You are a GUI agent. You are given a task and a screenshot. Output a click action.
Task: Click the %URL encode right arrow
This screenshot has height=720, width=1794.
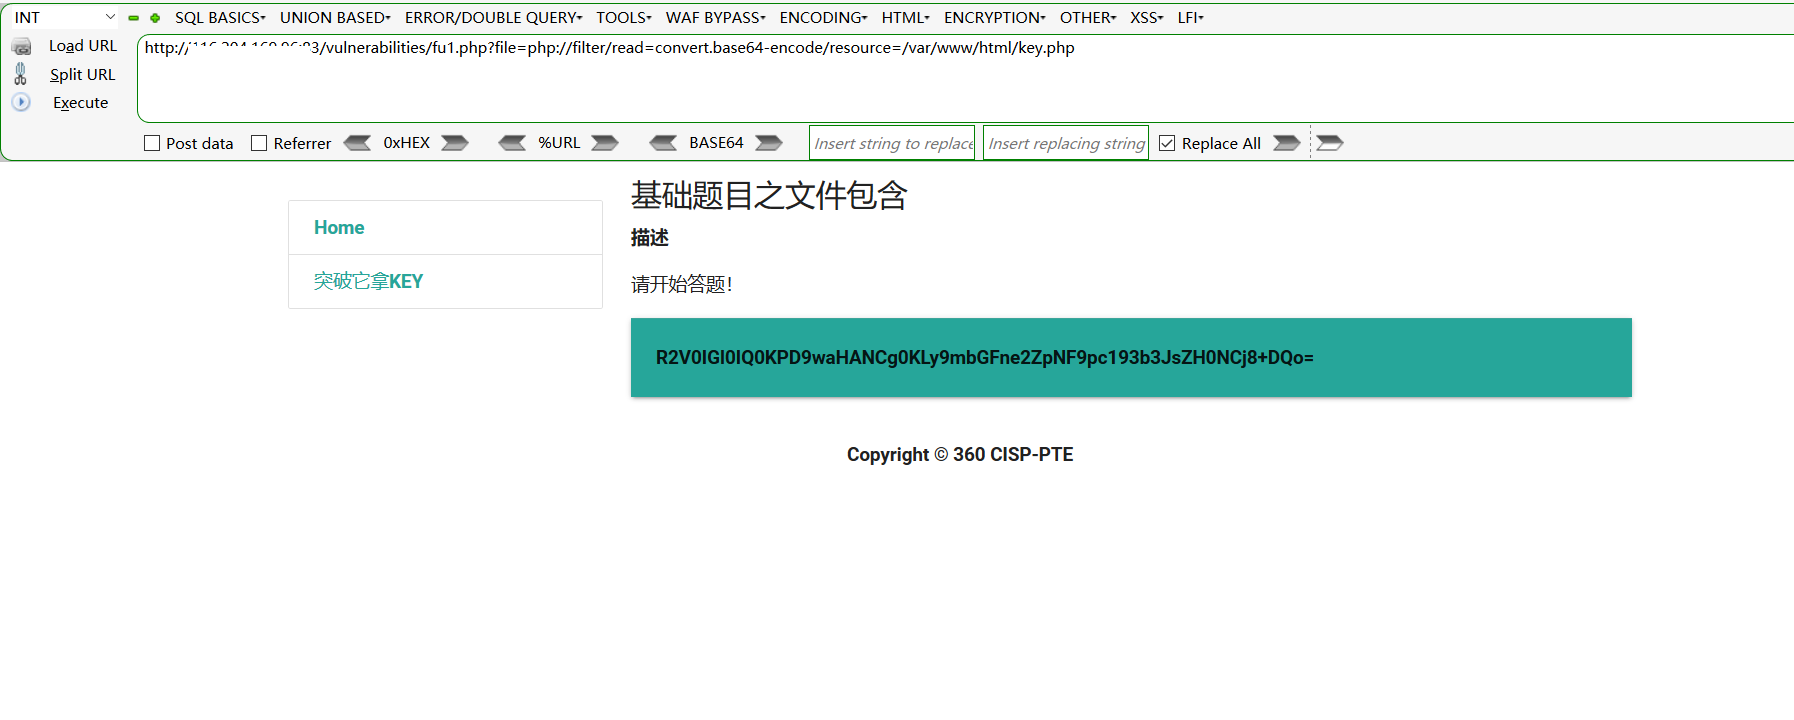(x=604, y=143)
